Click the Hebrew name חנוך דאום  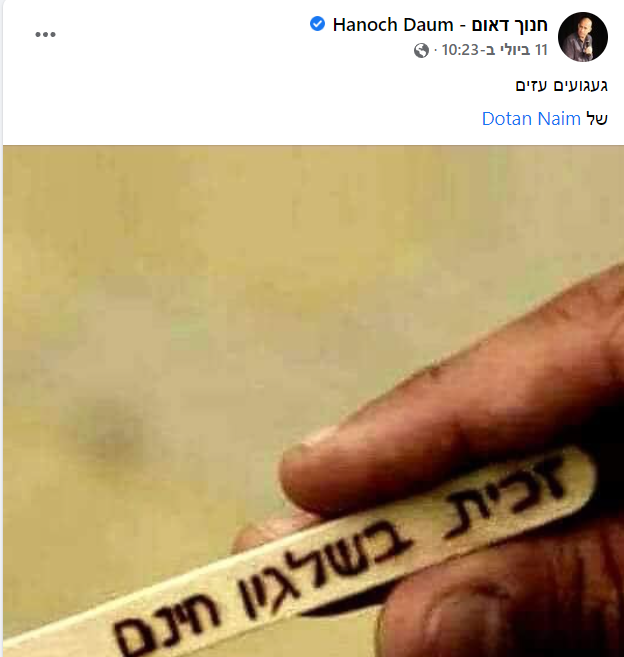click(510, 25)
